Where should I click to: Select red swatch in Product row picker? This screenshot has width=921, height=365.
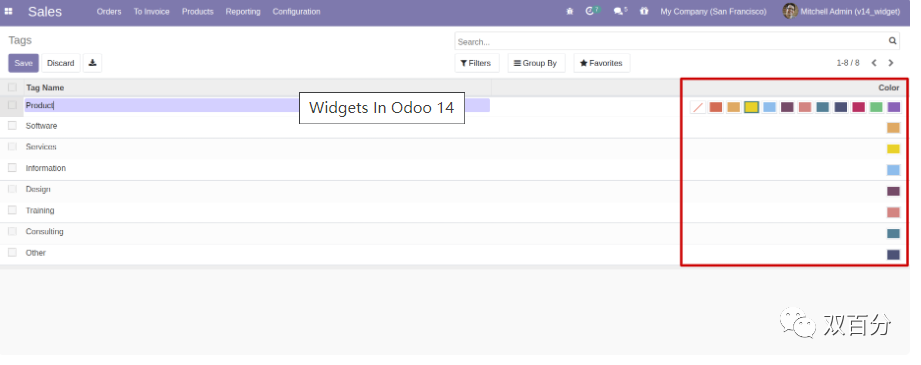715,107
